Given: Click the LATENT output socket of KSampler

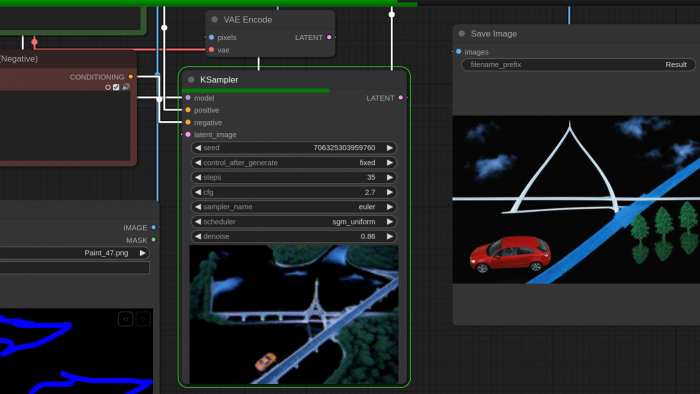Looking at the screenshot, I should click(x=400, y=98).
